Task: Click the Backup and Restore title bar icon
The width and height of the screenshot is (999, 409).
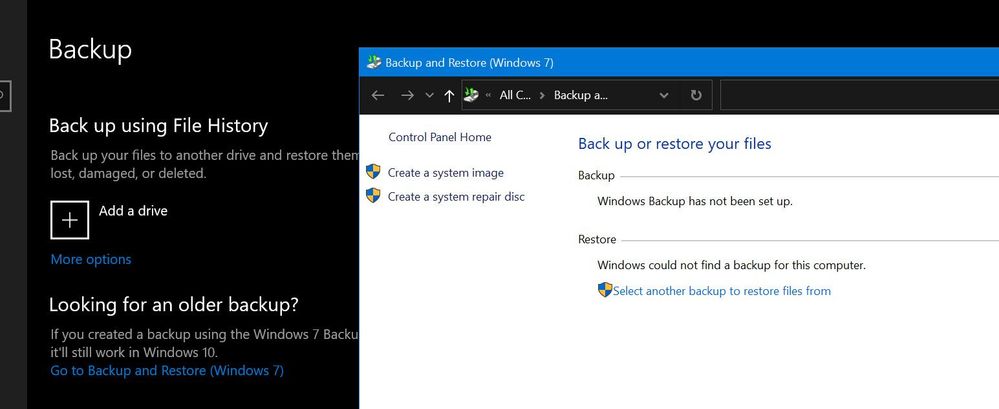Action: 374,62
